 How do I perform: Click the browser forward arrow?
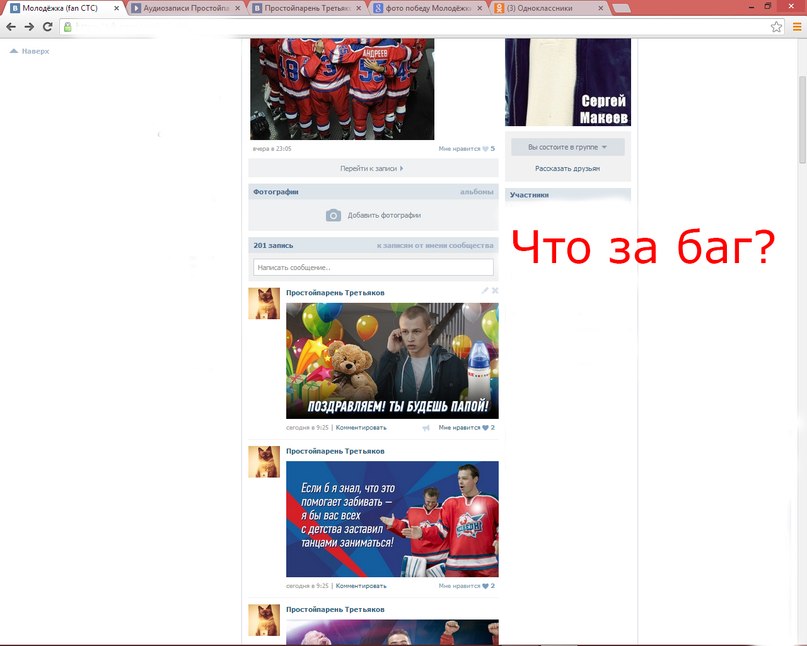pos(29,27)
